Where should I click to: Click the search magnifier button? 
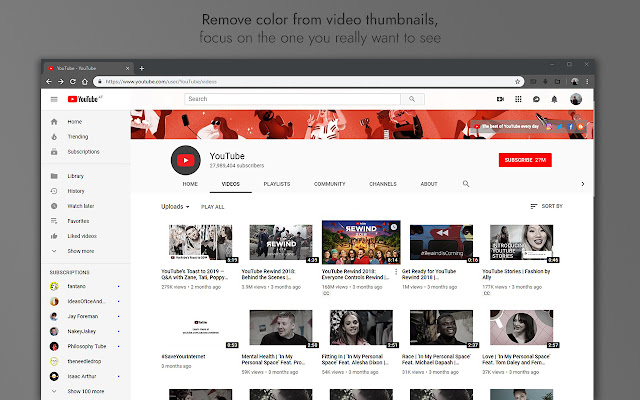click(412, 99)
